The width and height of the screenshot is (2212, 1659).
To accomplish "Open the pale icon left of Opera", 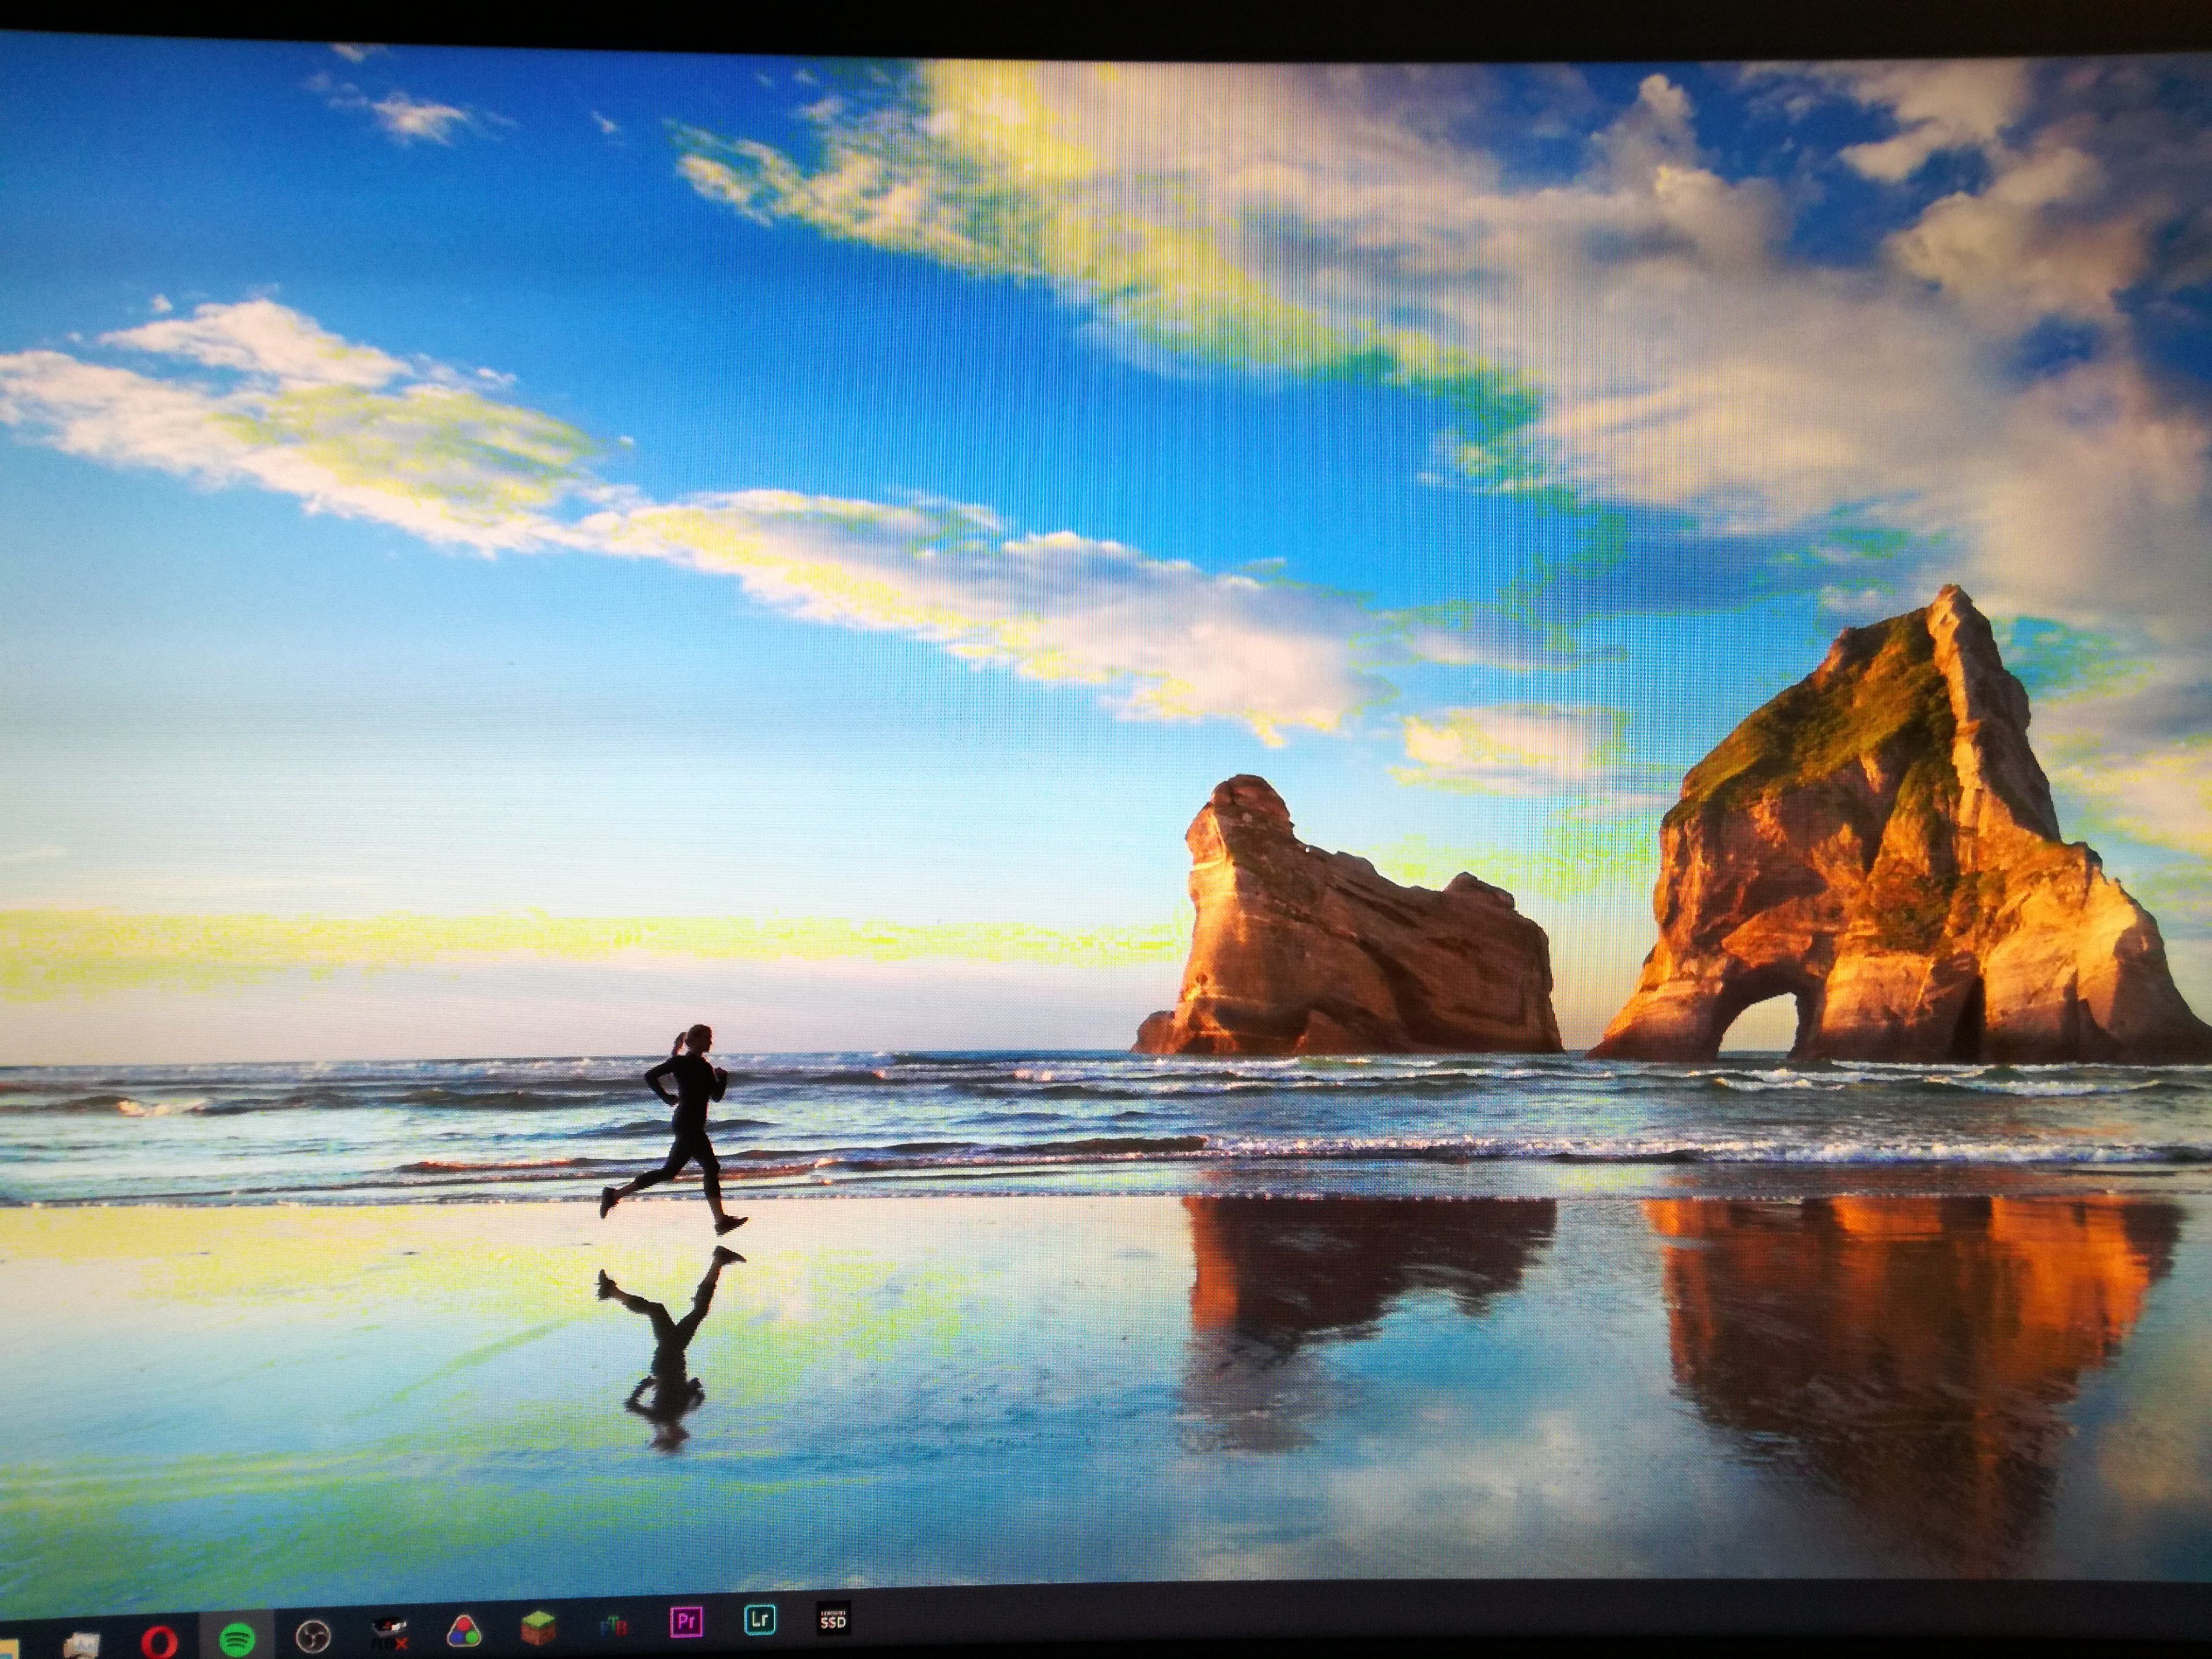I will 82,1645.
